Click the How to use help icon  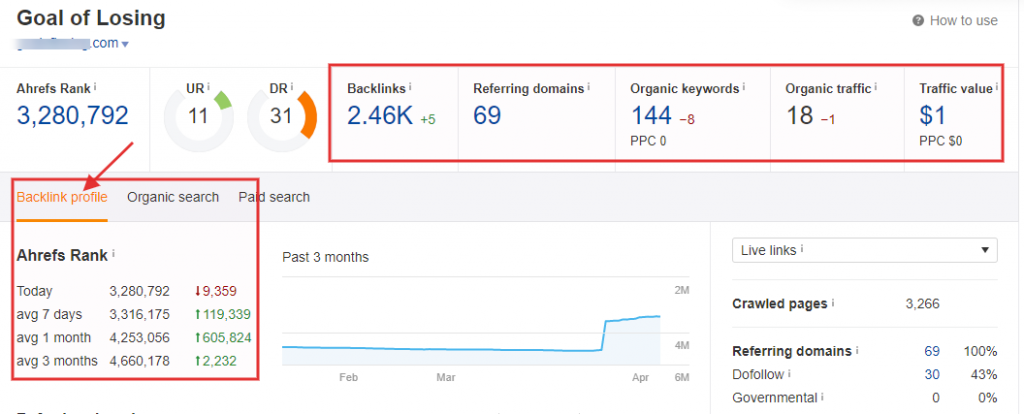tap(918, 21)
